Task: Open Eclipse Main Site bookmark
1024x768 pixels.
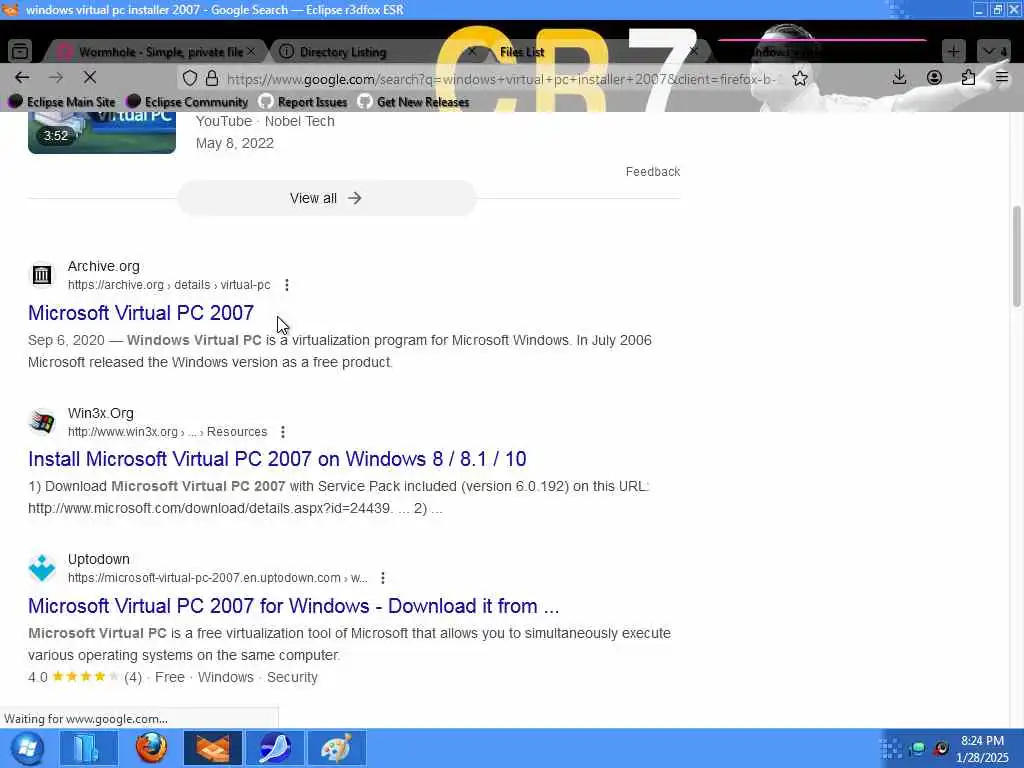Action: point(62,102)
